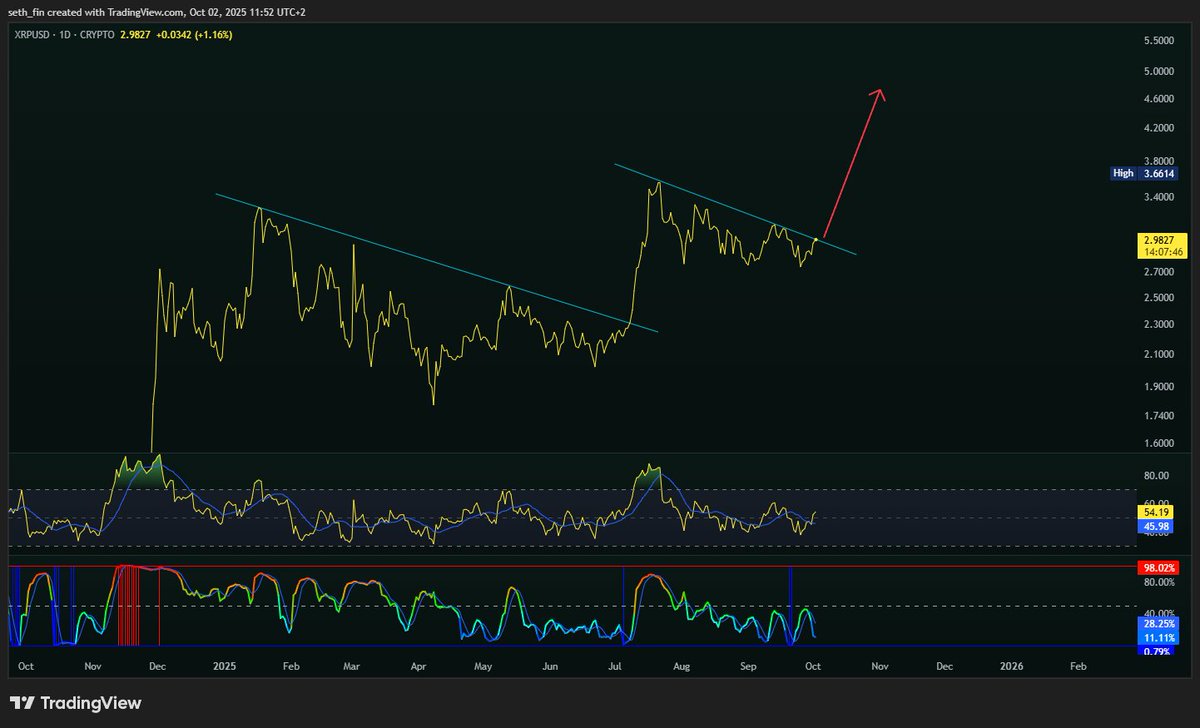Click the 5.5000 price axis label

(1159, 41)
